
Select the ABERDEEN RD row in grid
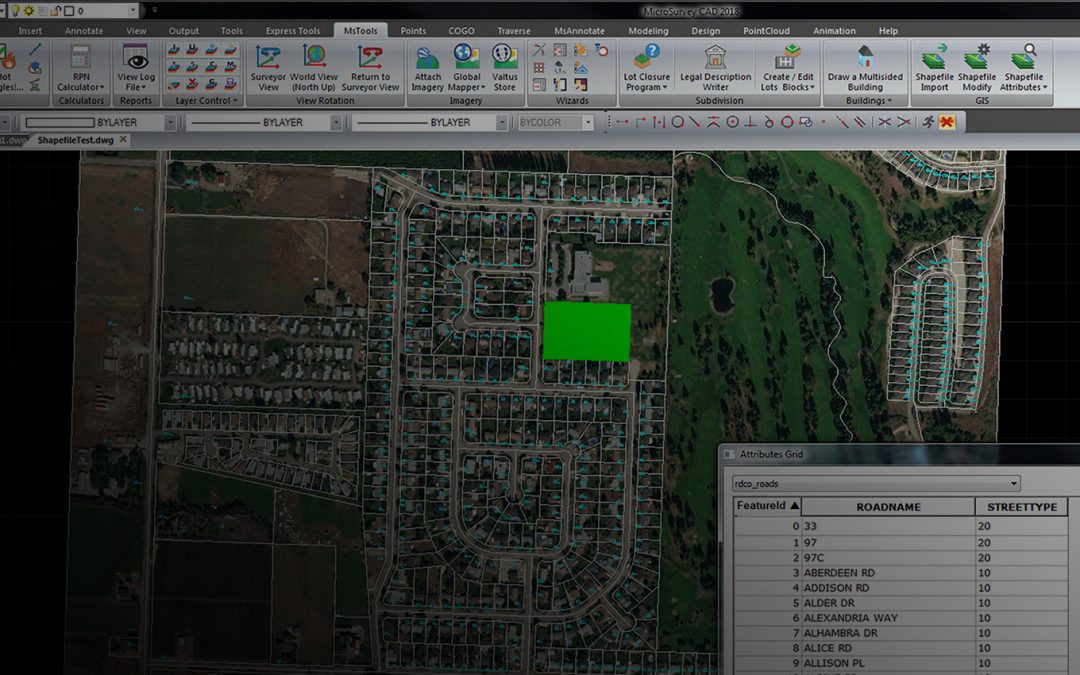[x=839, y=573]
